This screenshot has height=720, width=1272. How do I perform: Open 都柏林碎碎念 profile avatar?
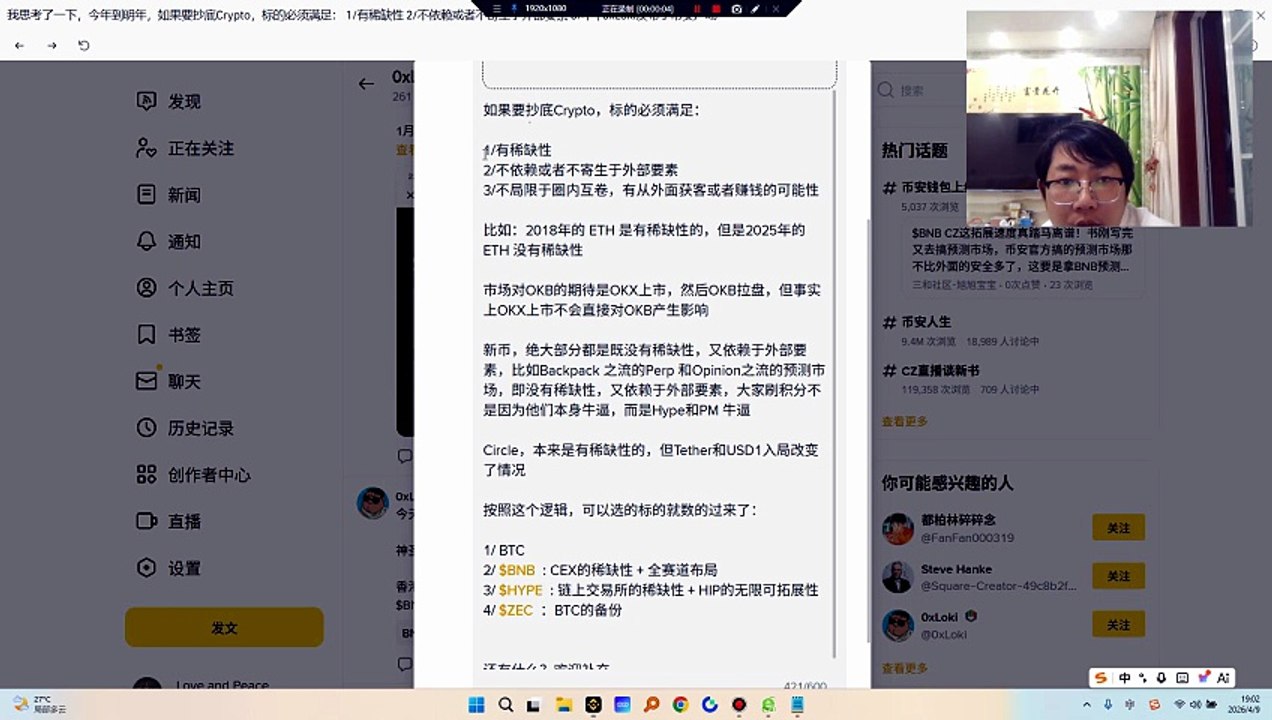pos(897,528)
